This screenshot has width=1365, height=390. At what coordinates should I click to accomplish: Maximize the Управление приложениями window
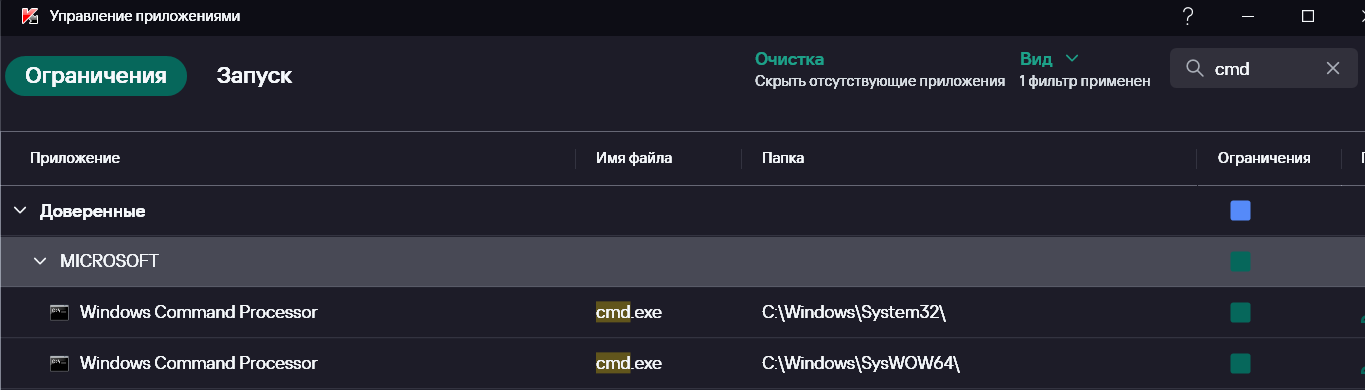tap(1307, 16)
